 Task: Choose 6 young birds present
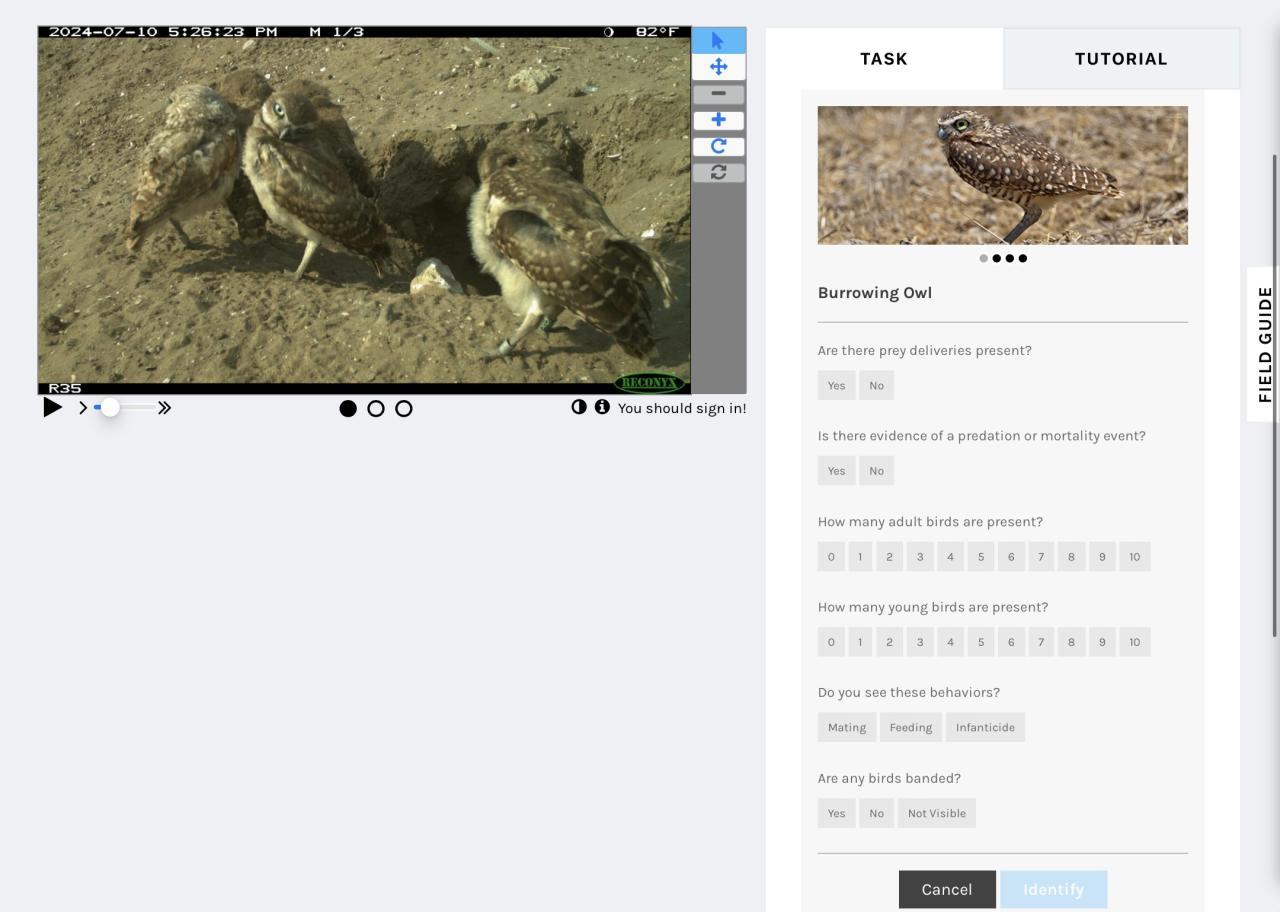point(1011,642)
